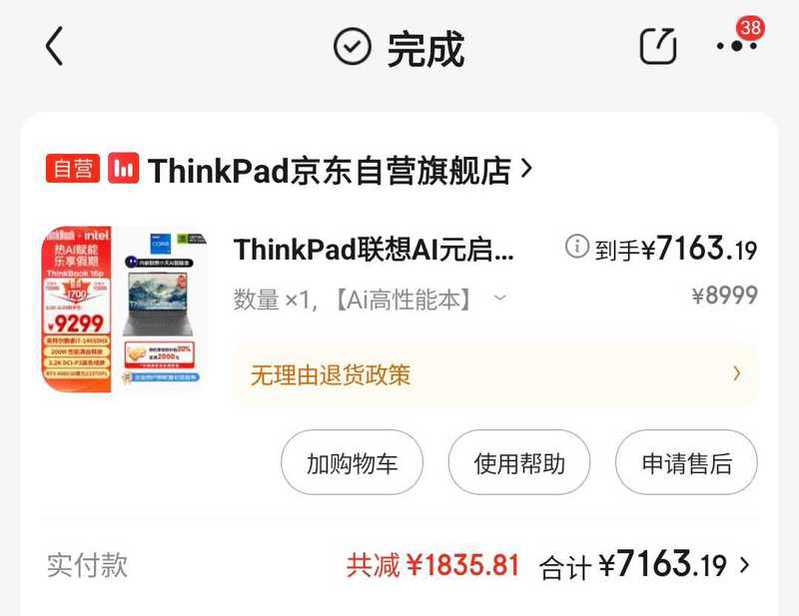Expand total 合计 ¥7163.19 details arrow
The width and height of the screenshot is (799, 616).
tap(744, 565)
